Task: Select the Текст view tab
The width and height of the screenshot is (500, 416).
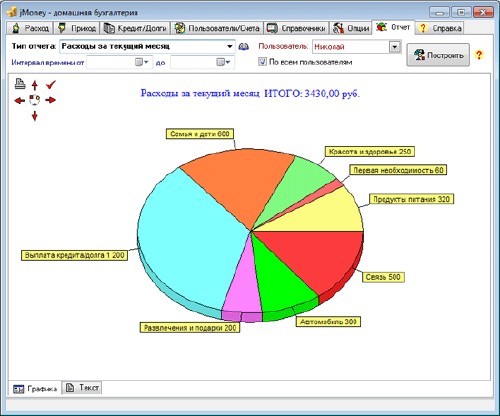Action: (x=82, y=388)
